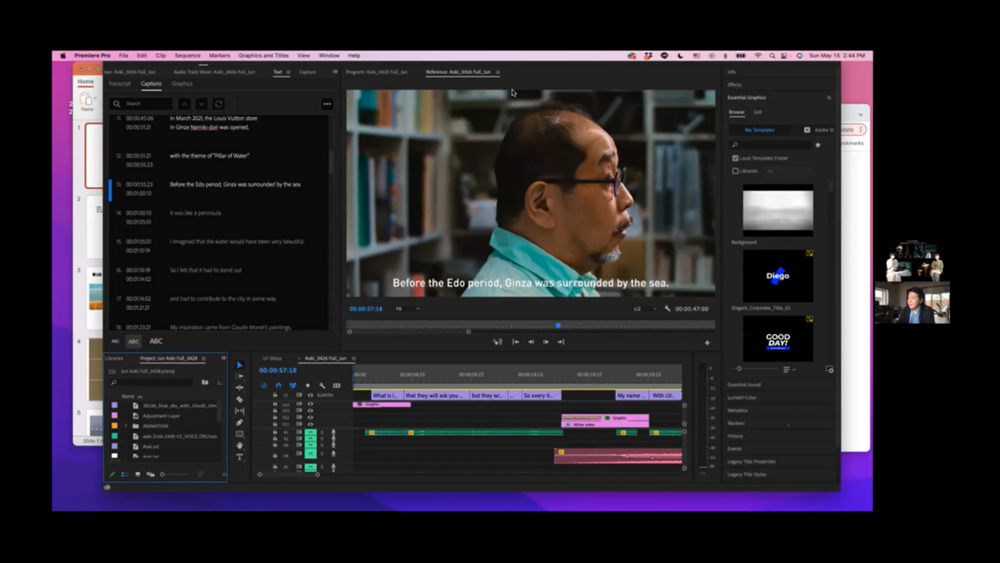Favorite templates using the star icon
1000x563 pixels.
pyautogui.click(x=817, y=145)
